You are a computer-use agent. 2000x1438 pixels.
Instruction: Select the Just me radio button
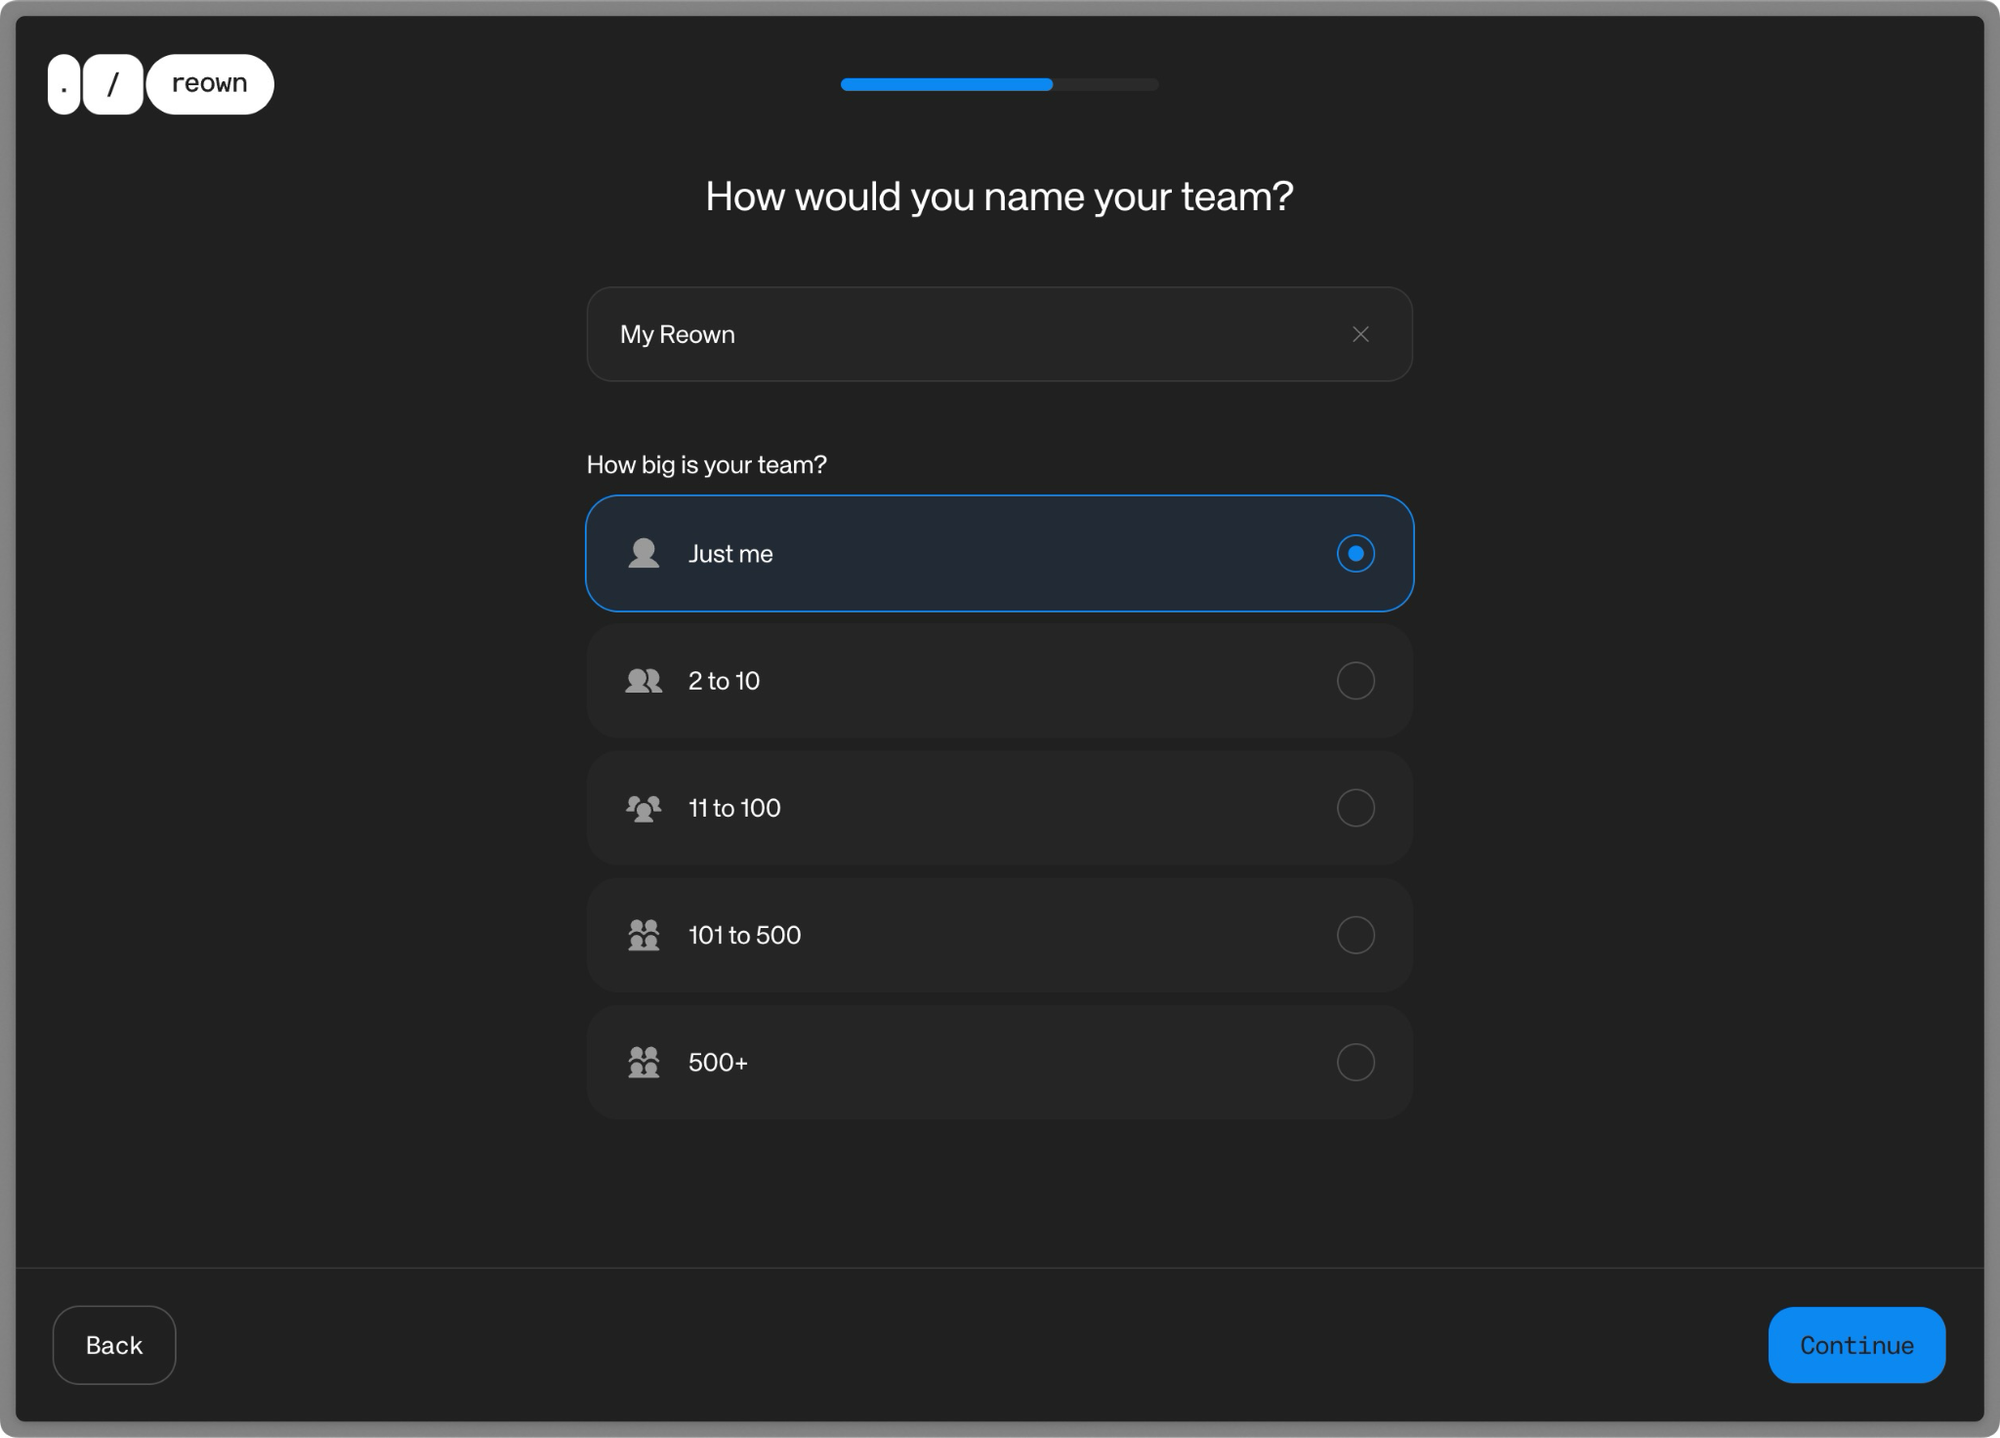(1355, 553)
